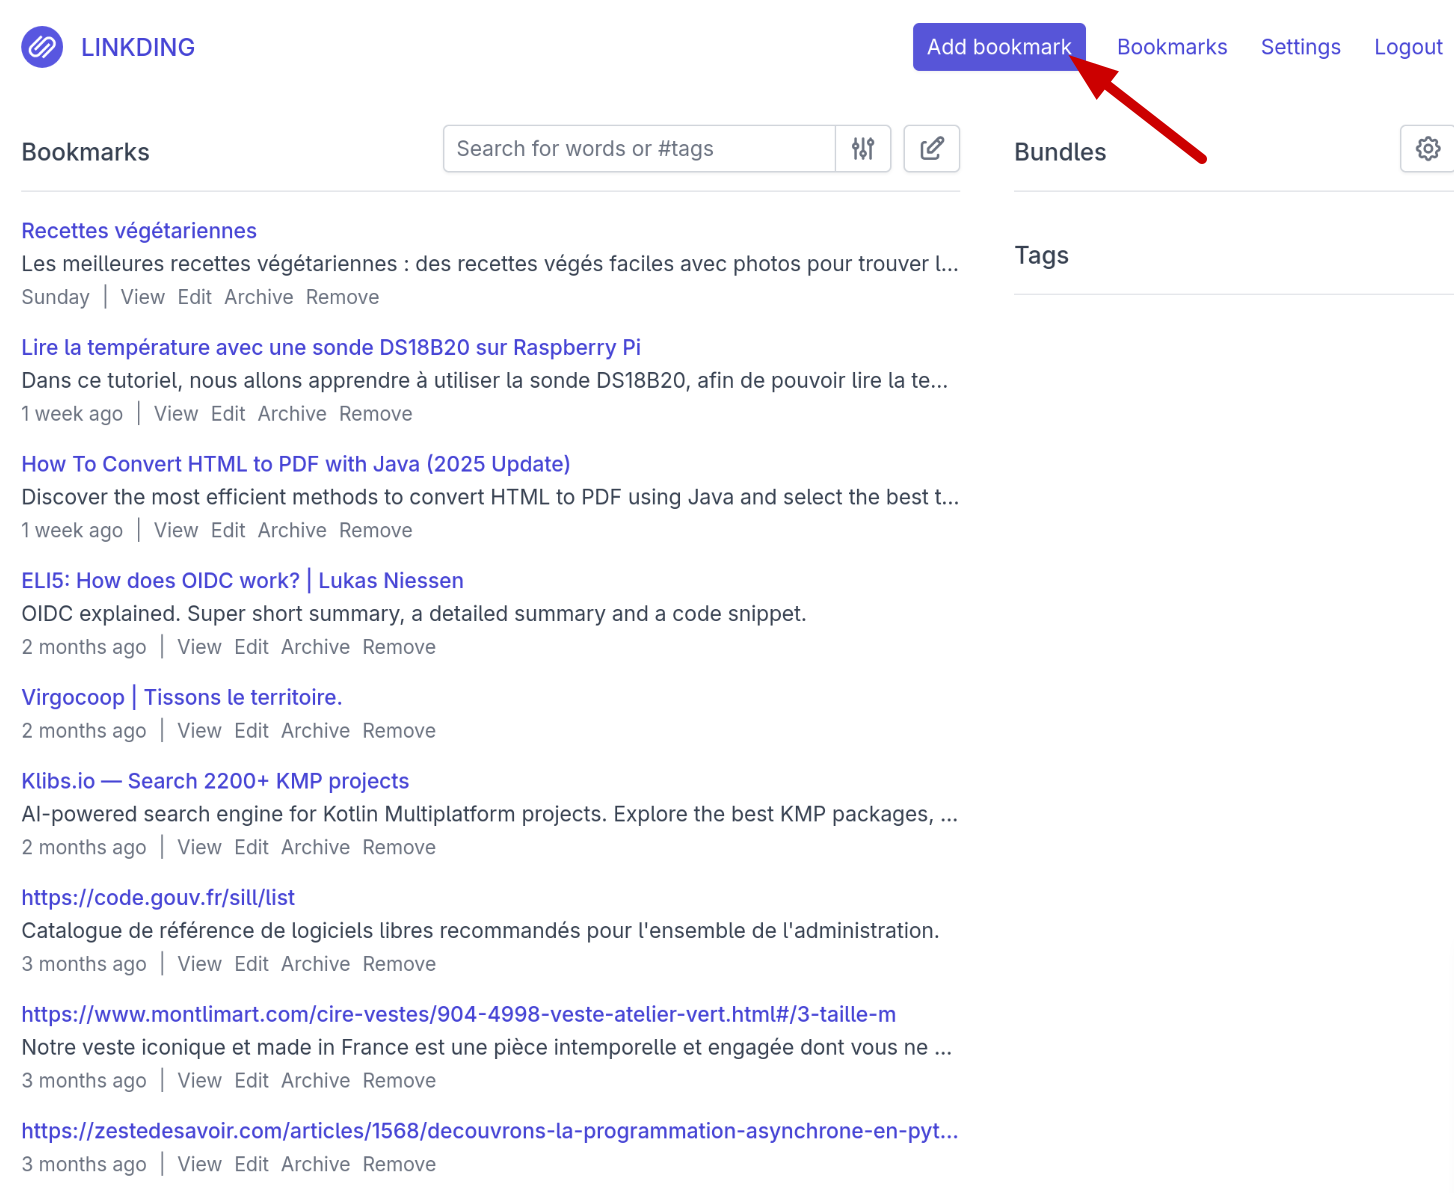View details of the zestedesavoir.com bookmark
The width and height of the screenshot is (1454, 1193).
click(x=200, y=1164)
